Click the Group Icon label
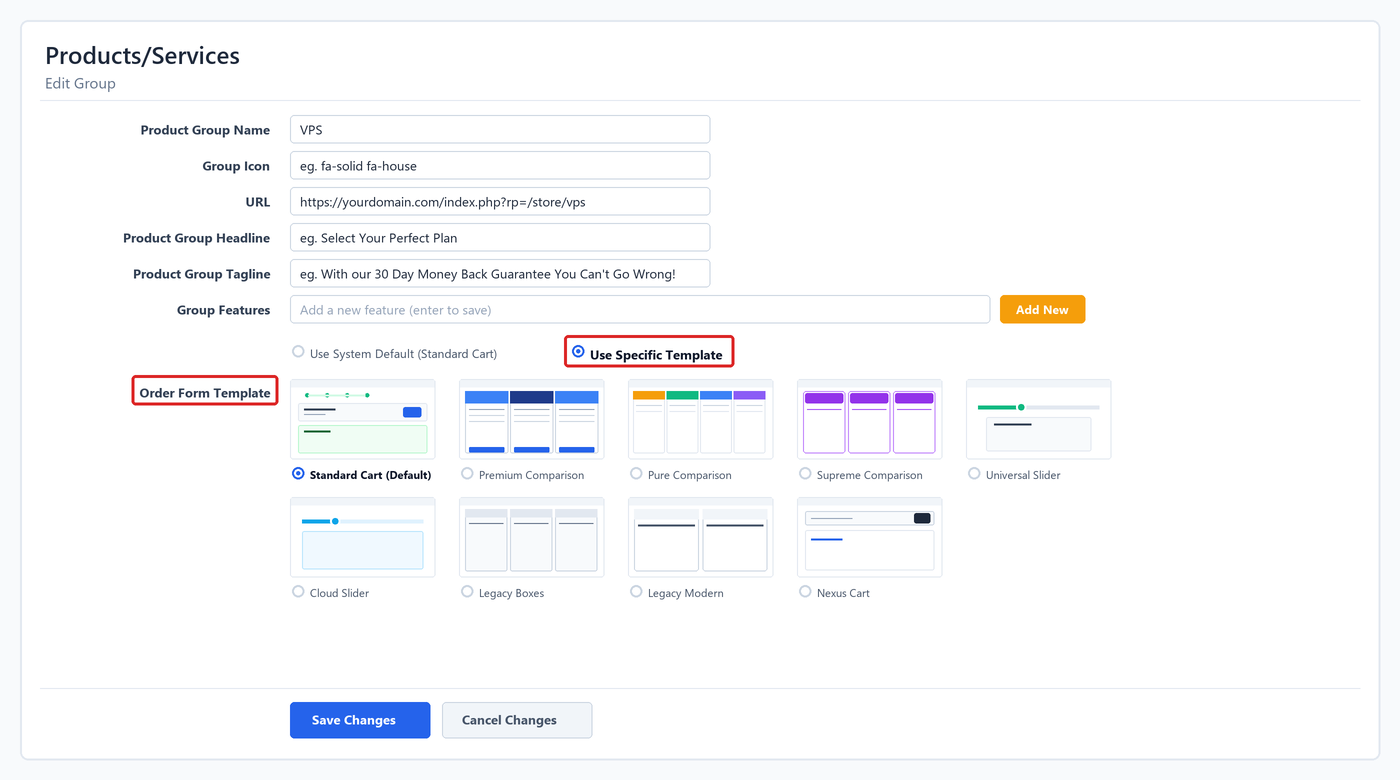1400x780 pixels. pyautogui.click(x=236, y=166)
